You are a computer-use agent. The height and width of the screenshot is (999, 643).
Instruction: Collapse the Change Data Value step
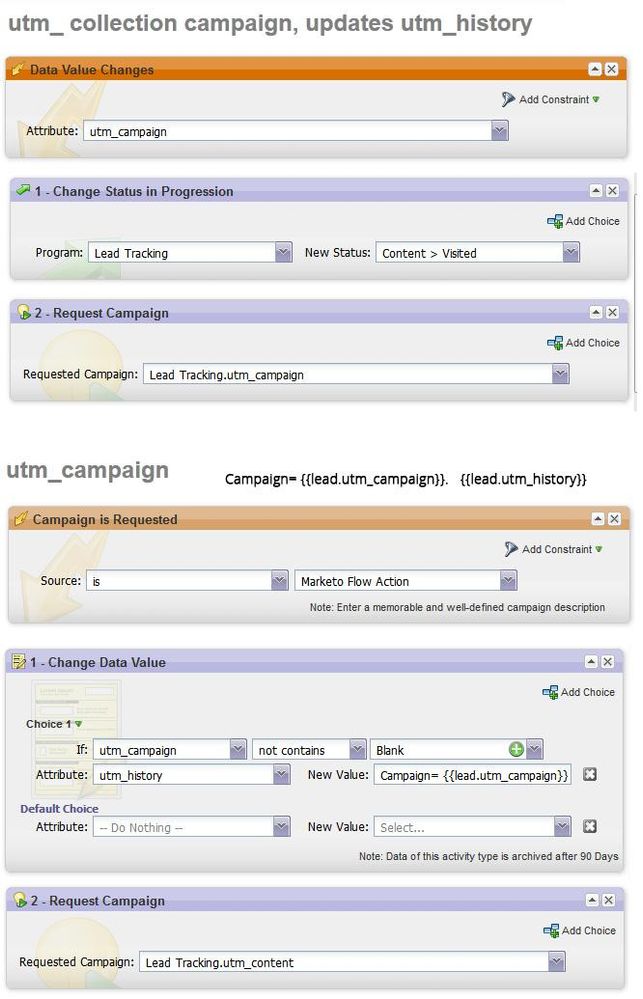(591, 661)
